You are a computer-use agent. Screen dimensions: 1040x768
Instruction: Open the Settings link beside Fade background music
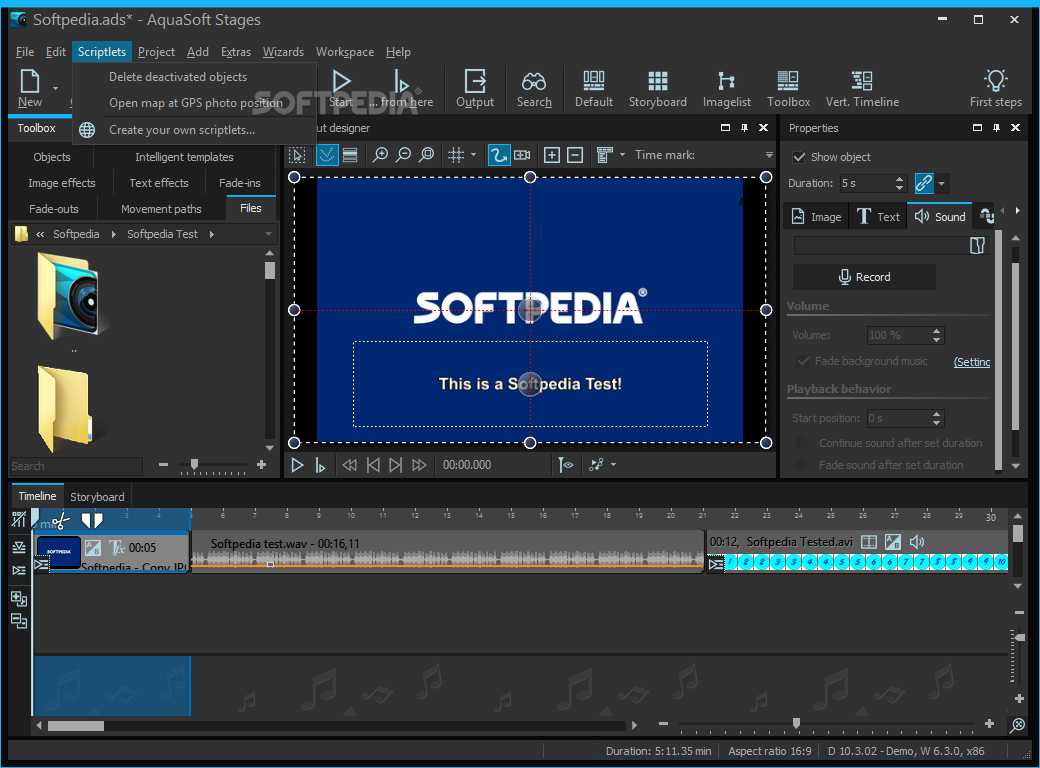pos(972,361)
